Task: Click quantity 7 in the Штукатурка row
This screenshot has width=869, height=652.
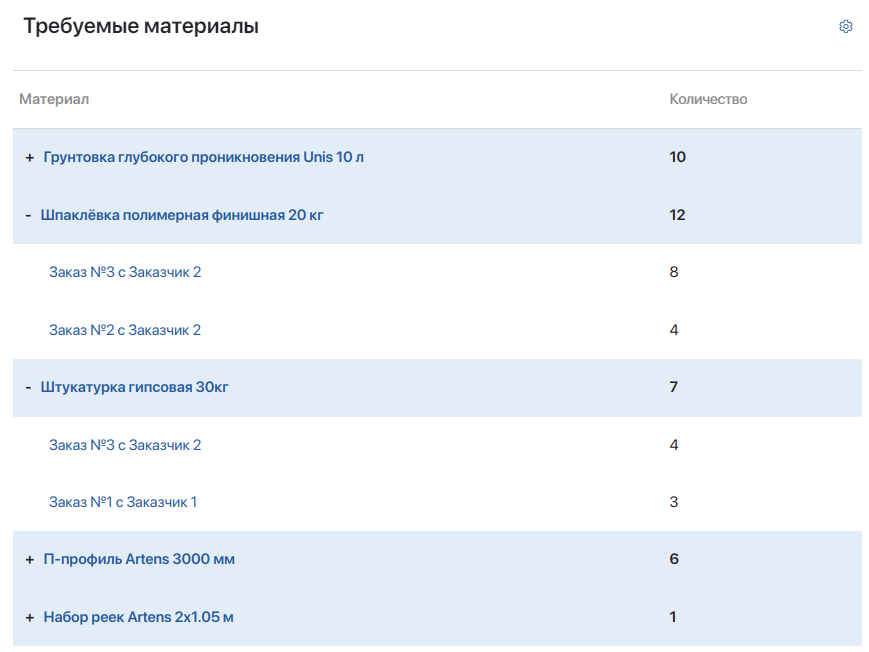Action: click(674, 387)
